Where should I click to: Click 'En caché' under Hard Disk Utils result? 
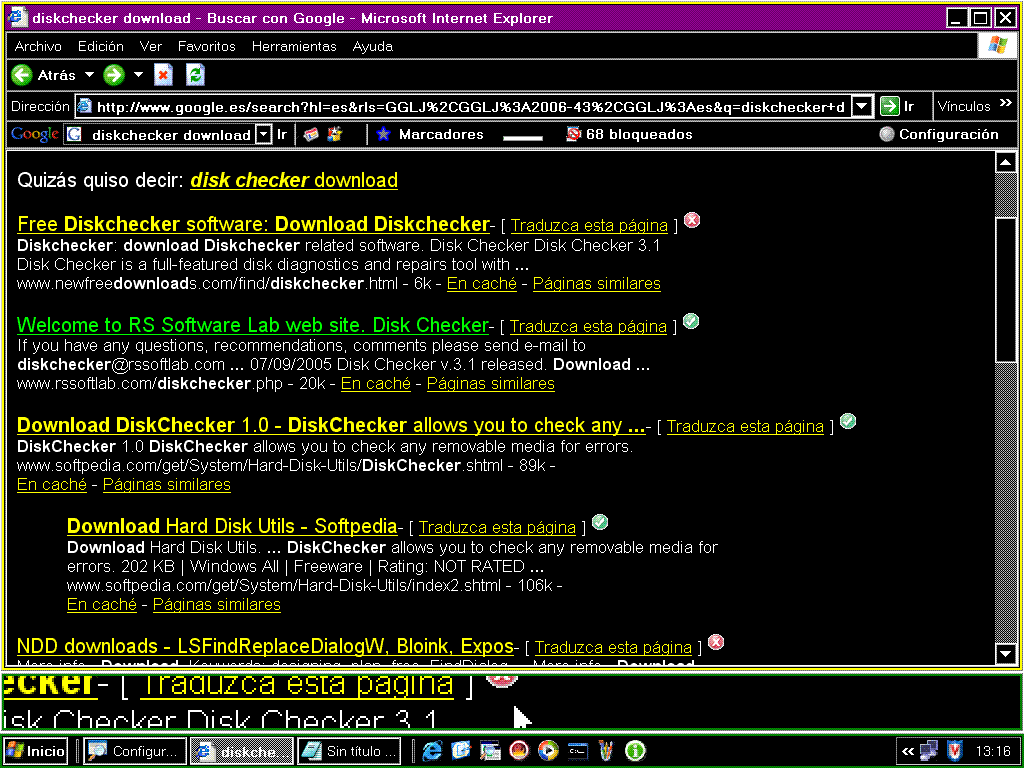click(x=102, y=604)
